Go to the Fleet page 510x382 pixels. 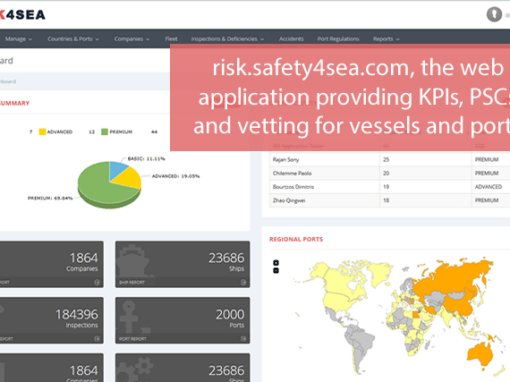[171, 39]
